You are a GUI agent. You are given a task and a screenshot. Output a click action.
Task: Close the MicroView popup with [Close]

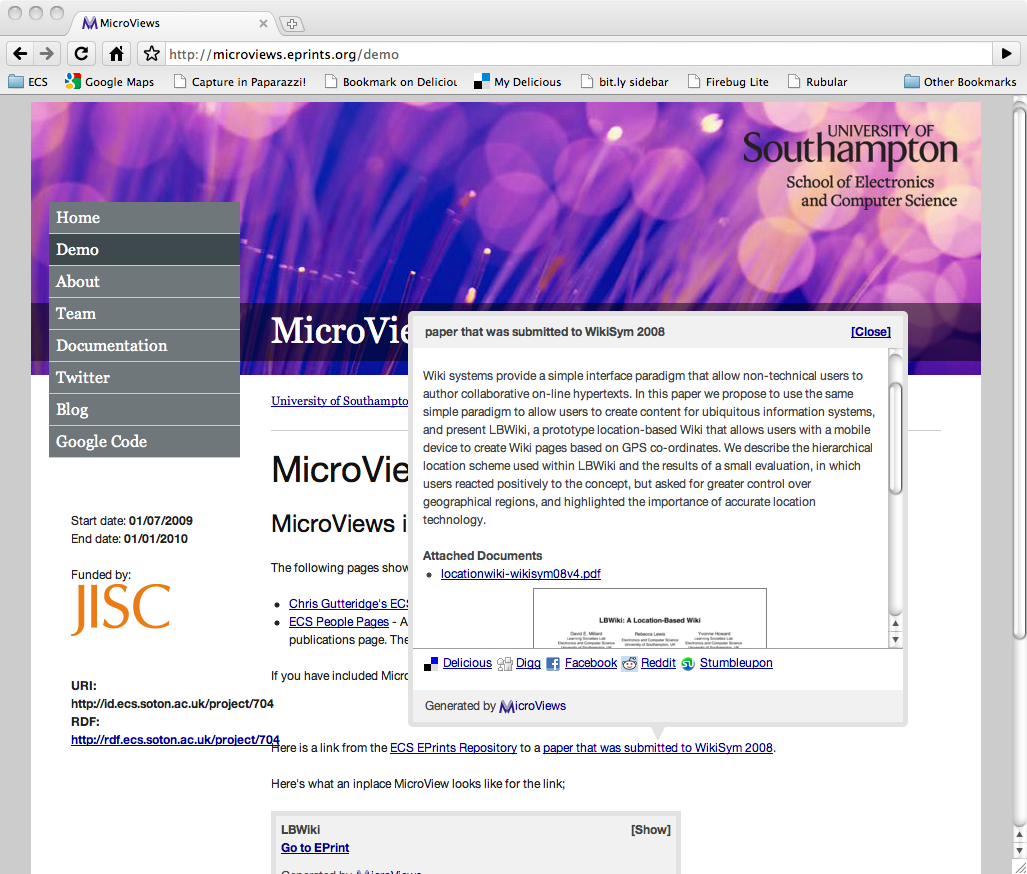[870, 332]
